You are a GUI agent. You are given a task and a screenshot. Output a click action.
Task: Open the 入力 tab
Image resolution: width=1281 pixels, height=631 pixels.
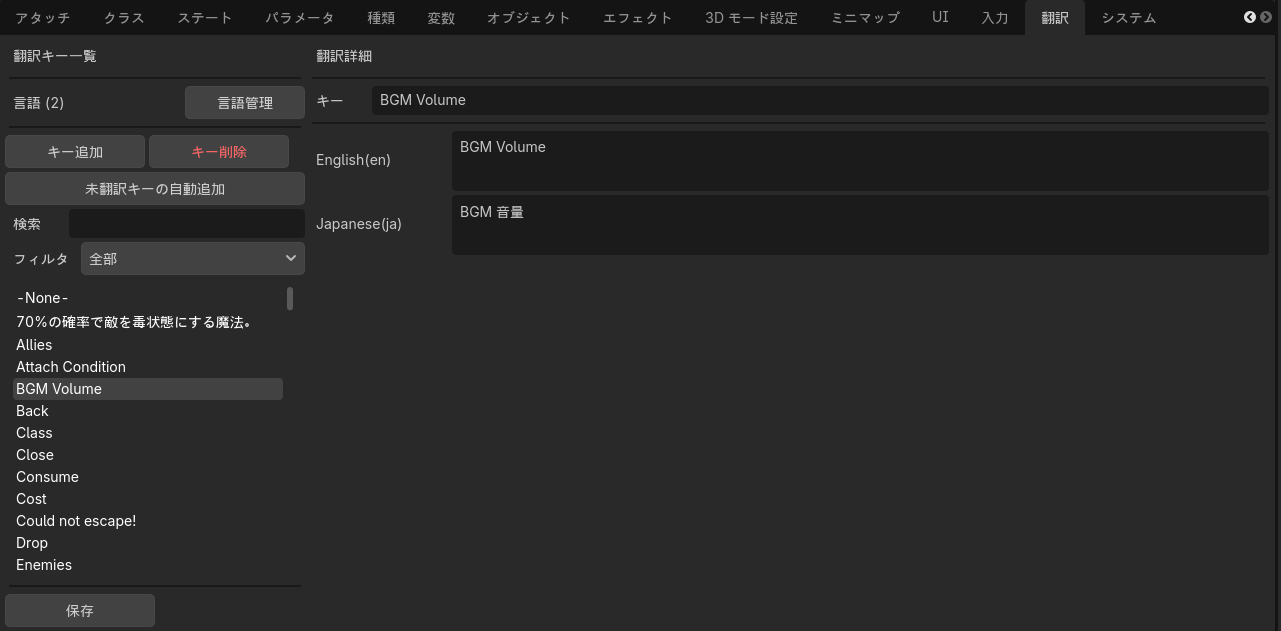click(x=995, y=17)
